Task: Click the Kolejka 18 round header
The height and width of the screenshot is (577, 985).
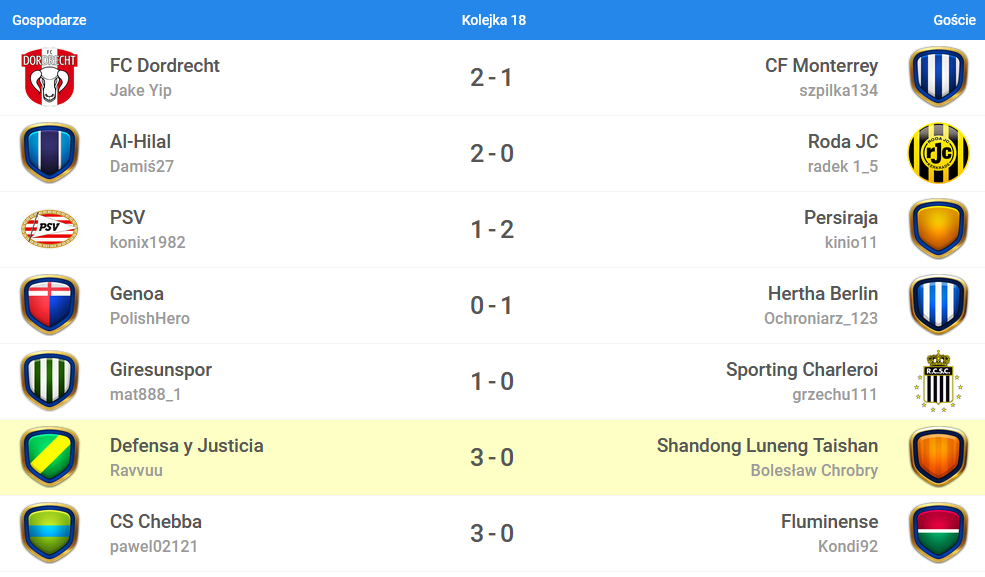Action: click(493, 20)
